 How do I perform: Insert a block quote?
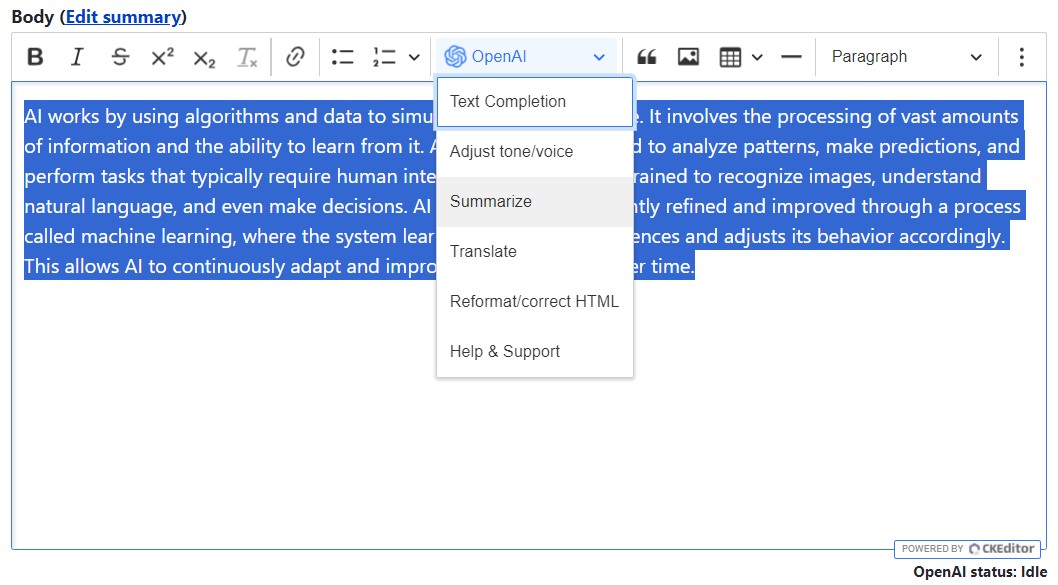coord(646,57)
